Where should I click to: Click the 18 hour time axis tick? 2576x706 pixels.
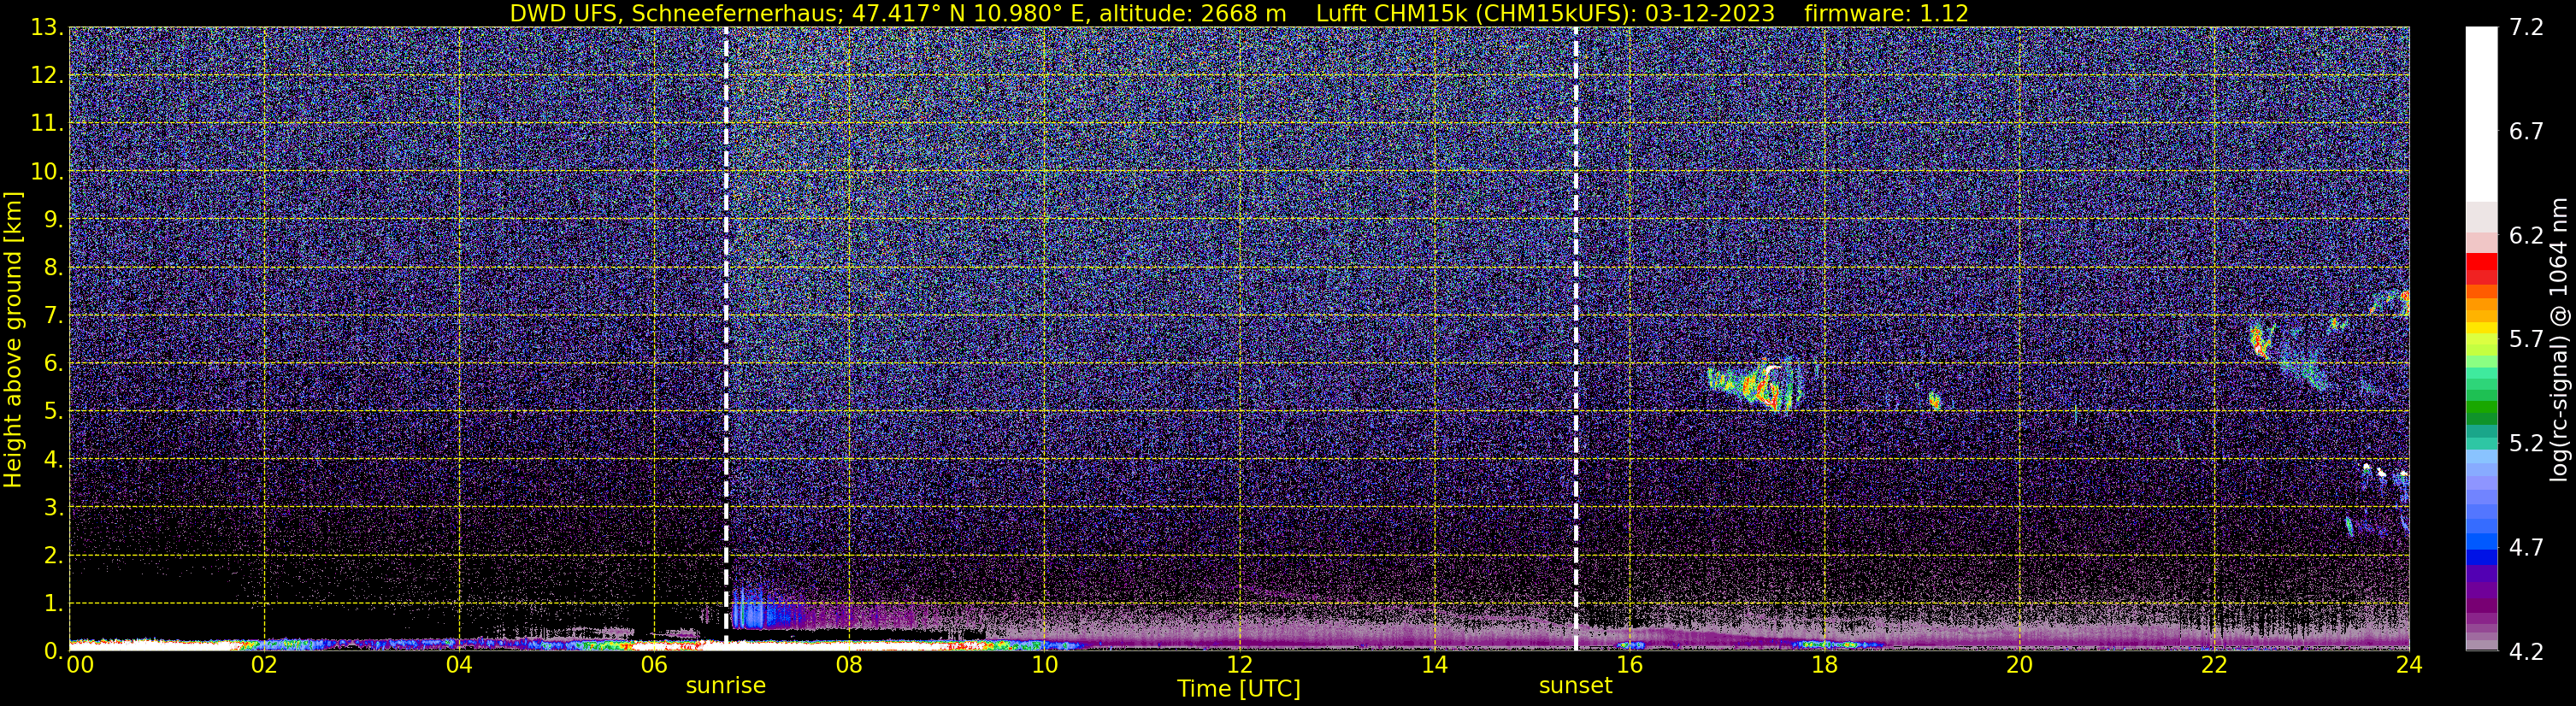[1824, 665]
